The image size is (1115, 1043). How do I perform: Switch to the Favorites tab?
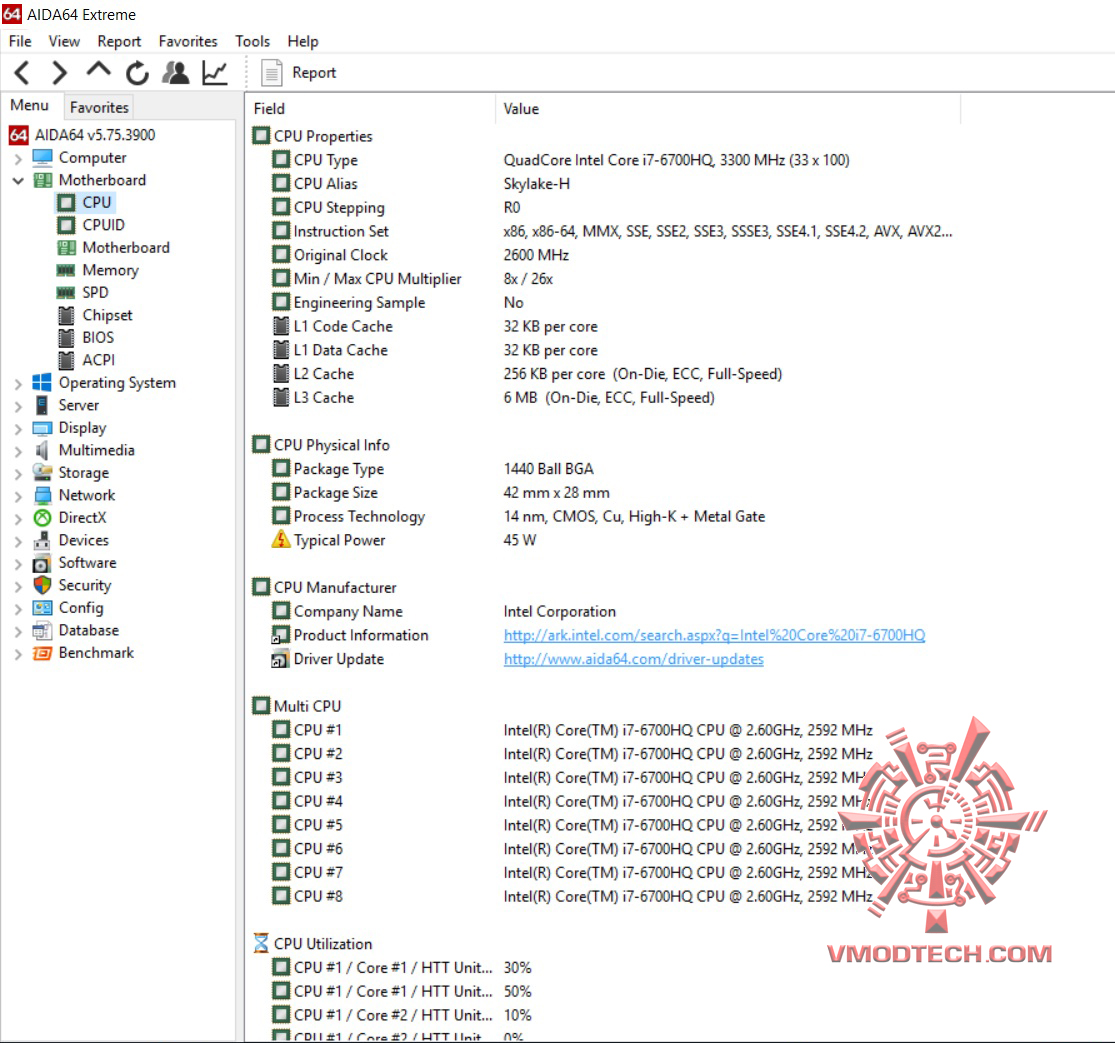[98, 107]
